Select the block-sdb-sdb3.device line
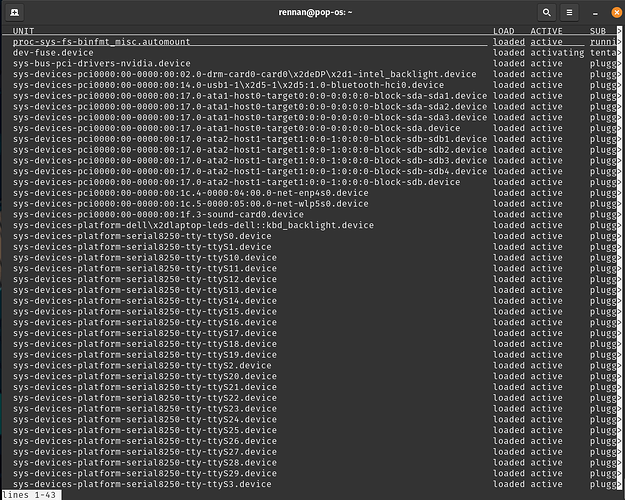Image resolution: width=625 pixels, height=500 pixels. pos(250,160)
